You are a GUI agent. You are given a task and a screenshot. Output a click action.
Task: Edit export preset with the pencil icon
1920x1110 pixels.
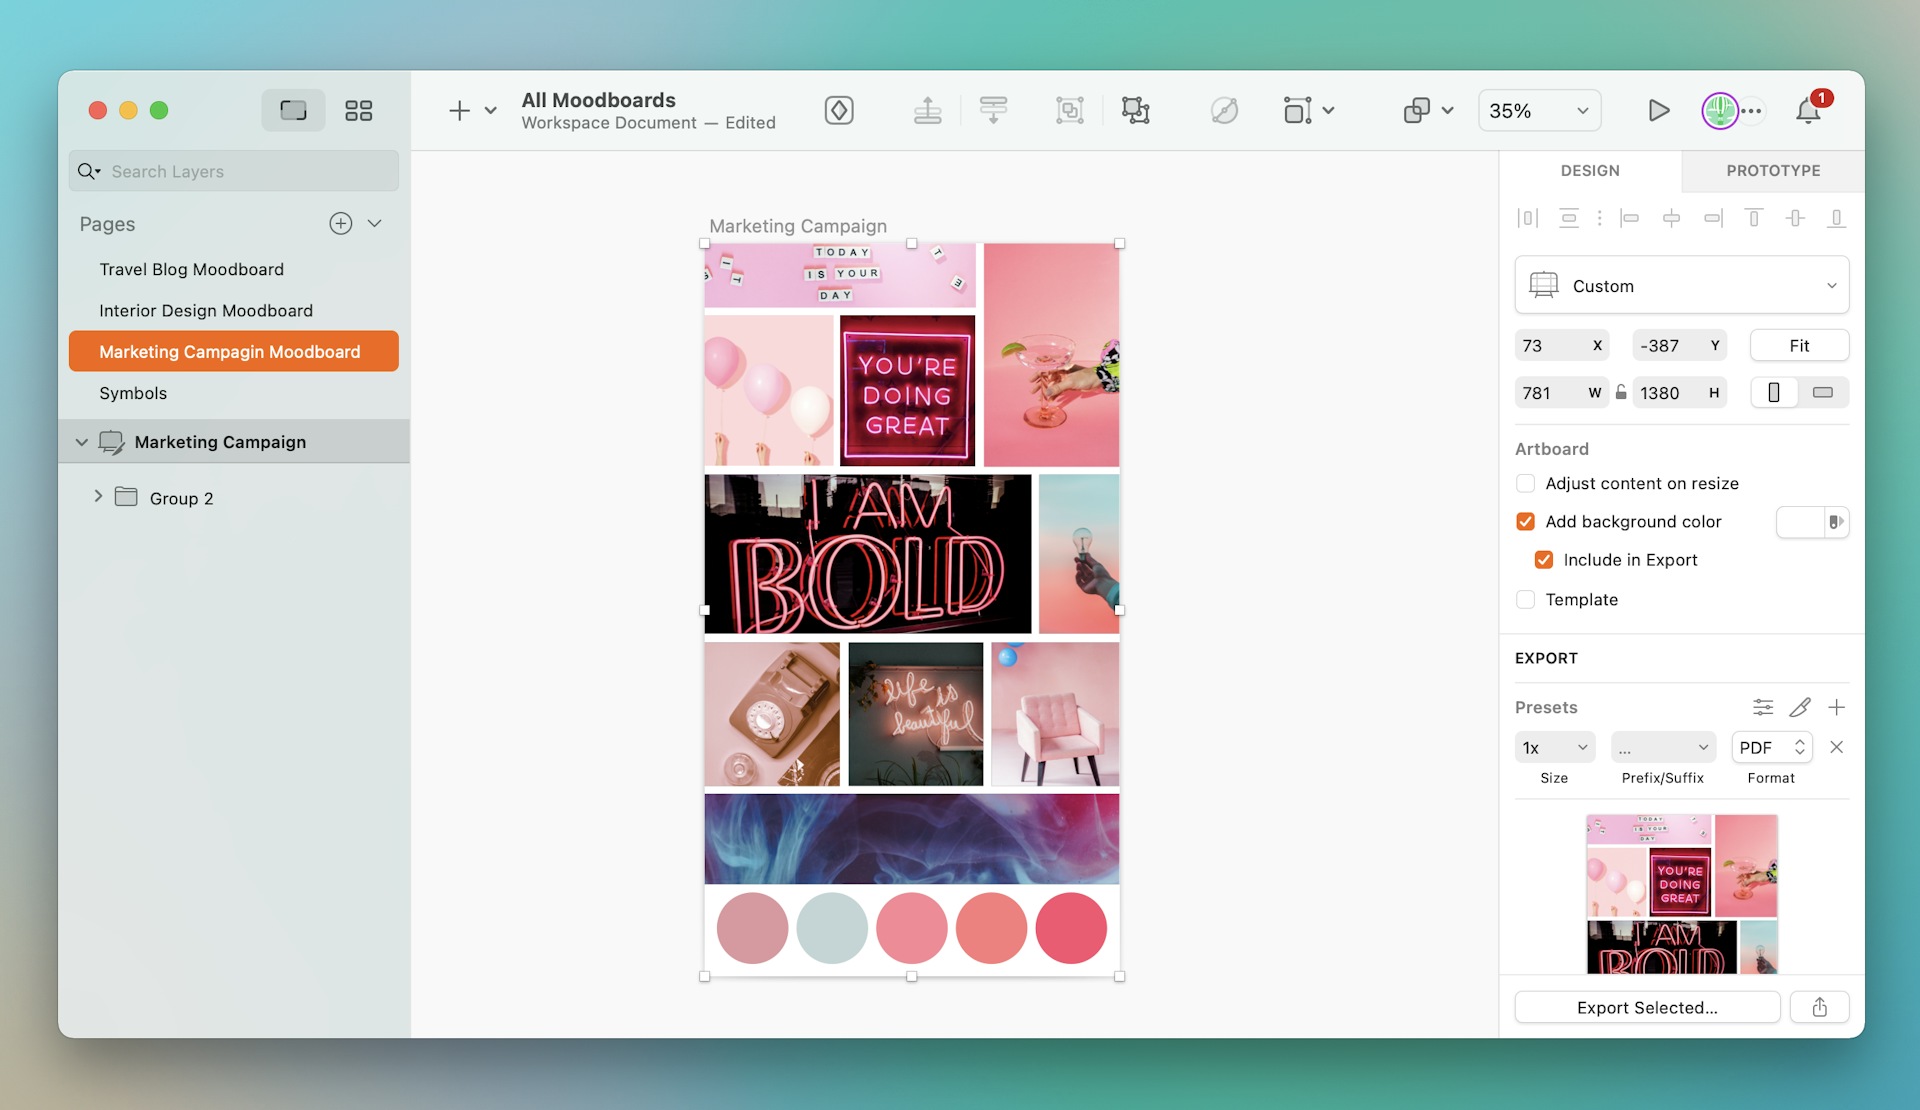point(1800,707)
